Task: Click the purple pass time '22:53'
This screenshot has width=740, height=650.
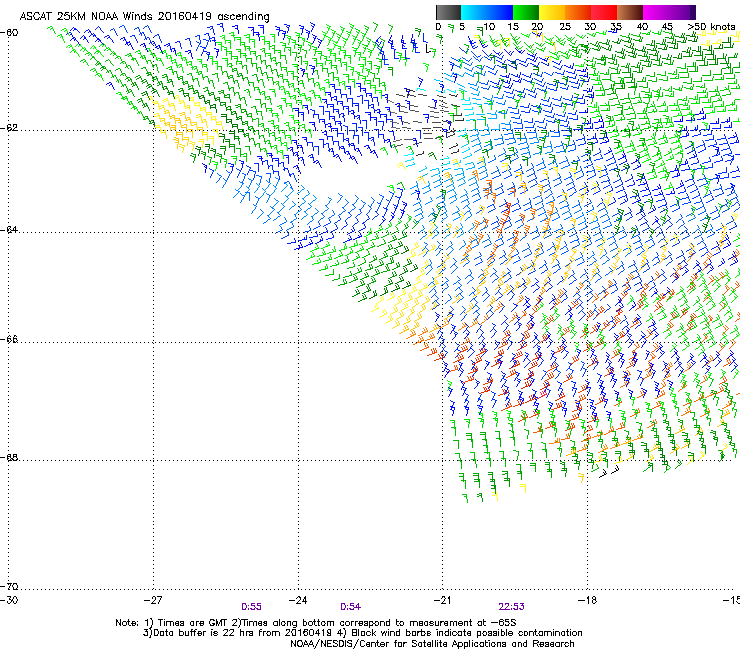Action: tap(511, 607)
